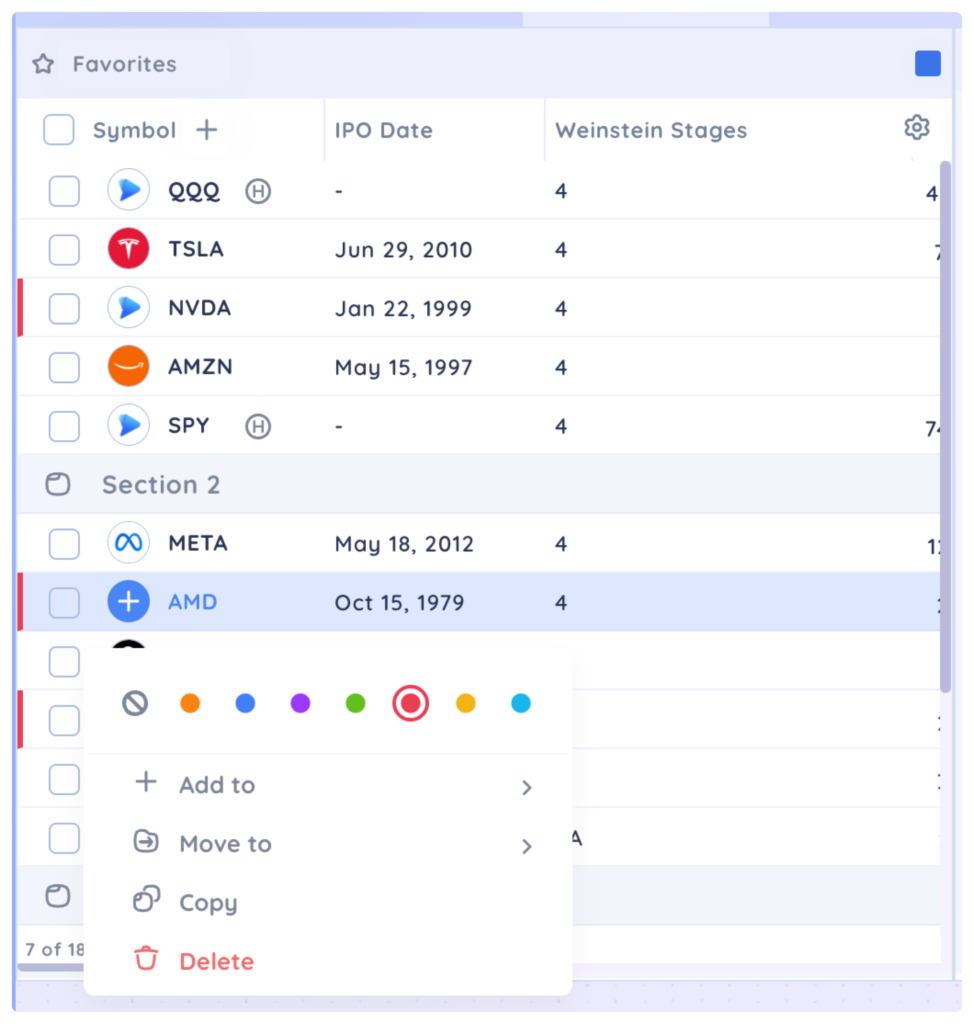Viewport: 974px width, 1024px height.
Task: Click the Tesla logo in TSLA row
Action: pos(129,249)
